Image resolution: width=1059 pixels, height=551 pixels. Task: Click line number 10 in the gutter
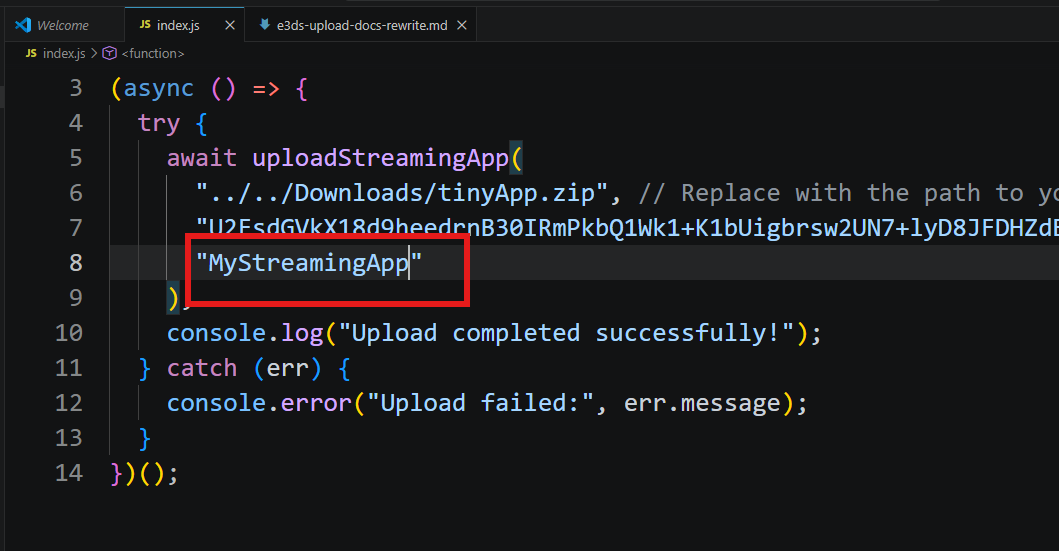click(69, 333)
